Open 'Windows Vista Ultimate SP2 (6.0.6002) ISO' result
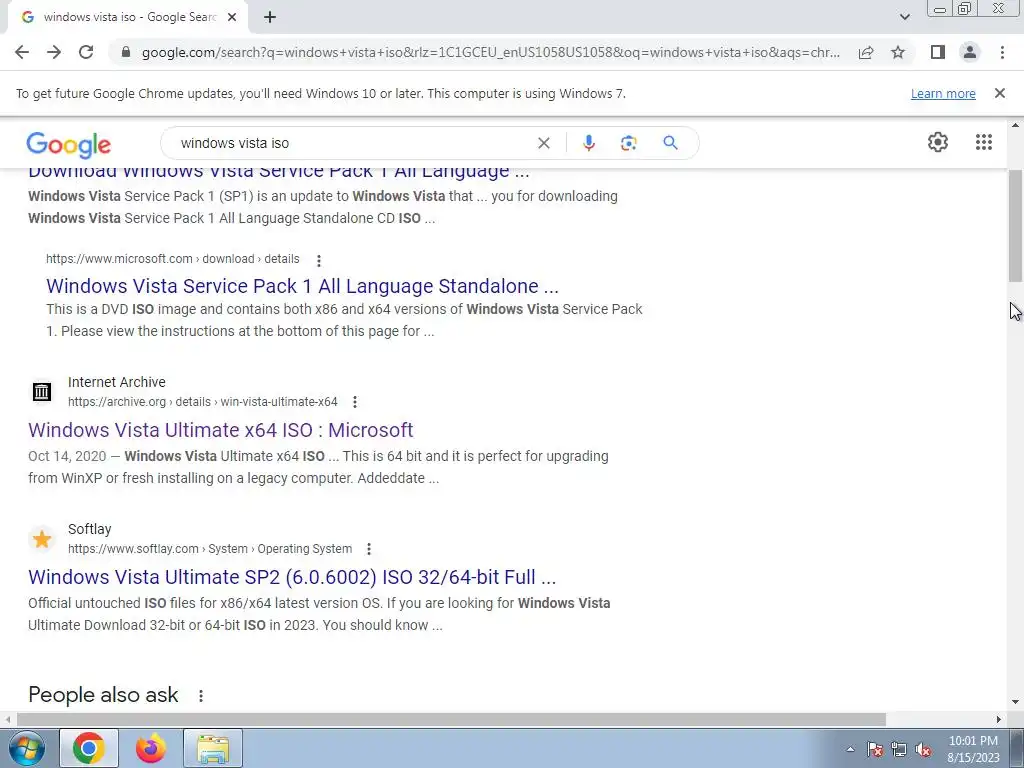 (292, 577)
